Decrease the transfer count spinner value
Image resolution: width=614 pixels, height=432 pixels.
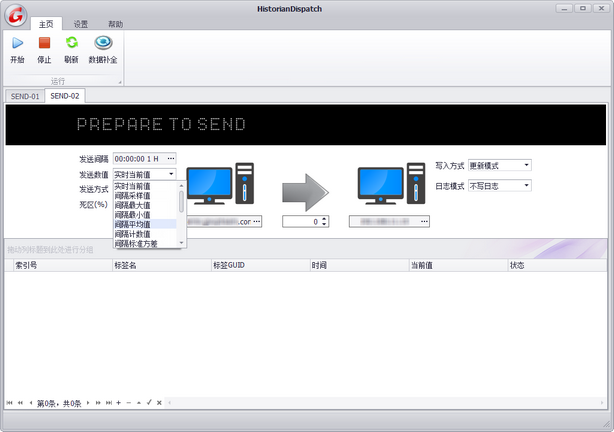324,224
